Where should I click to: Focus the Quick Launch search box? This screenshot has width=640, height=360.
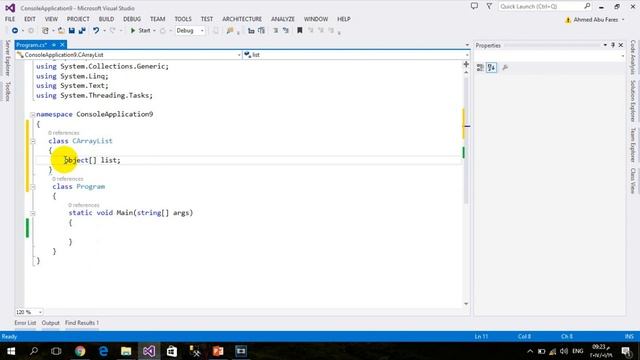point(545,7)
